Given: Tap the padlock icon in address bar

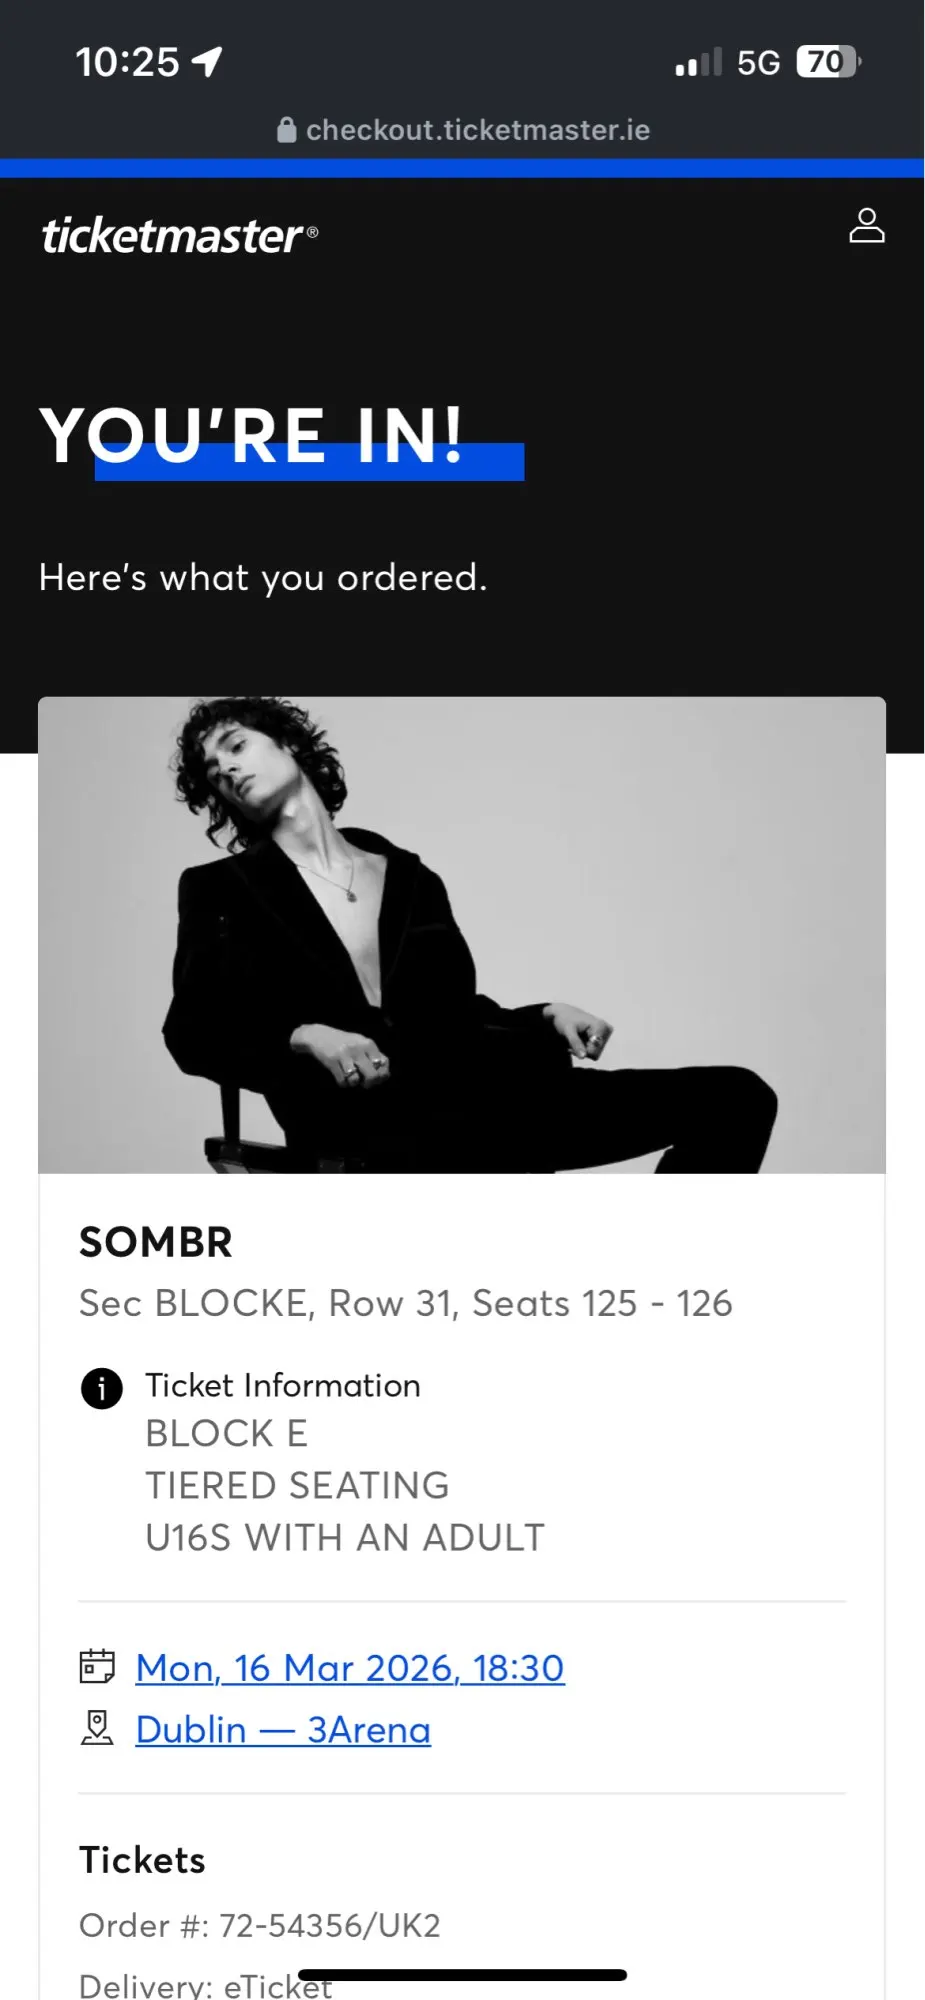Looking at the screenshot, I should [x=287, y=130].
